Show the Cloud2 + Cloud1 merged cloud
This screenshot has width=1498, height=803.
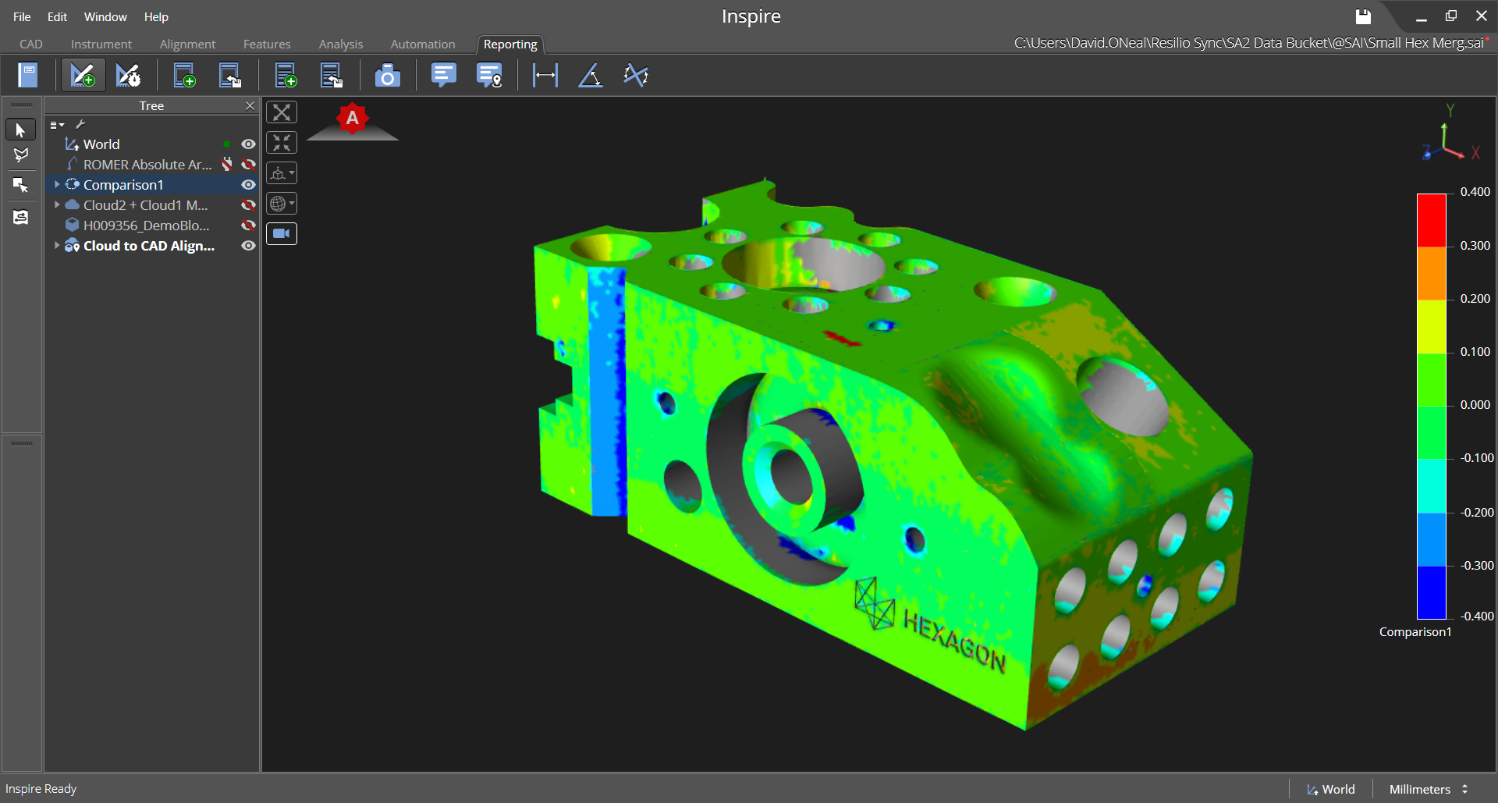(249, 205)
